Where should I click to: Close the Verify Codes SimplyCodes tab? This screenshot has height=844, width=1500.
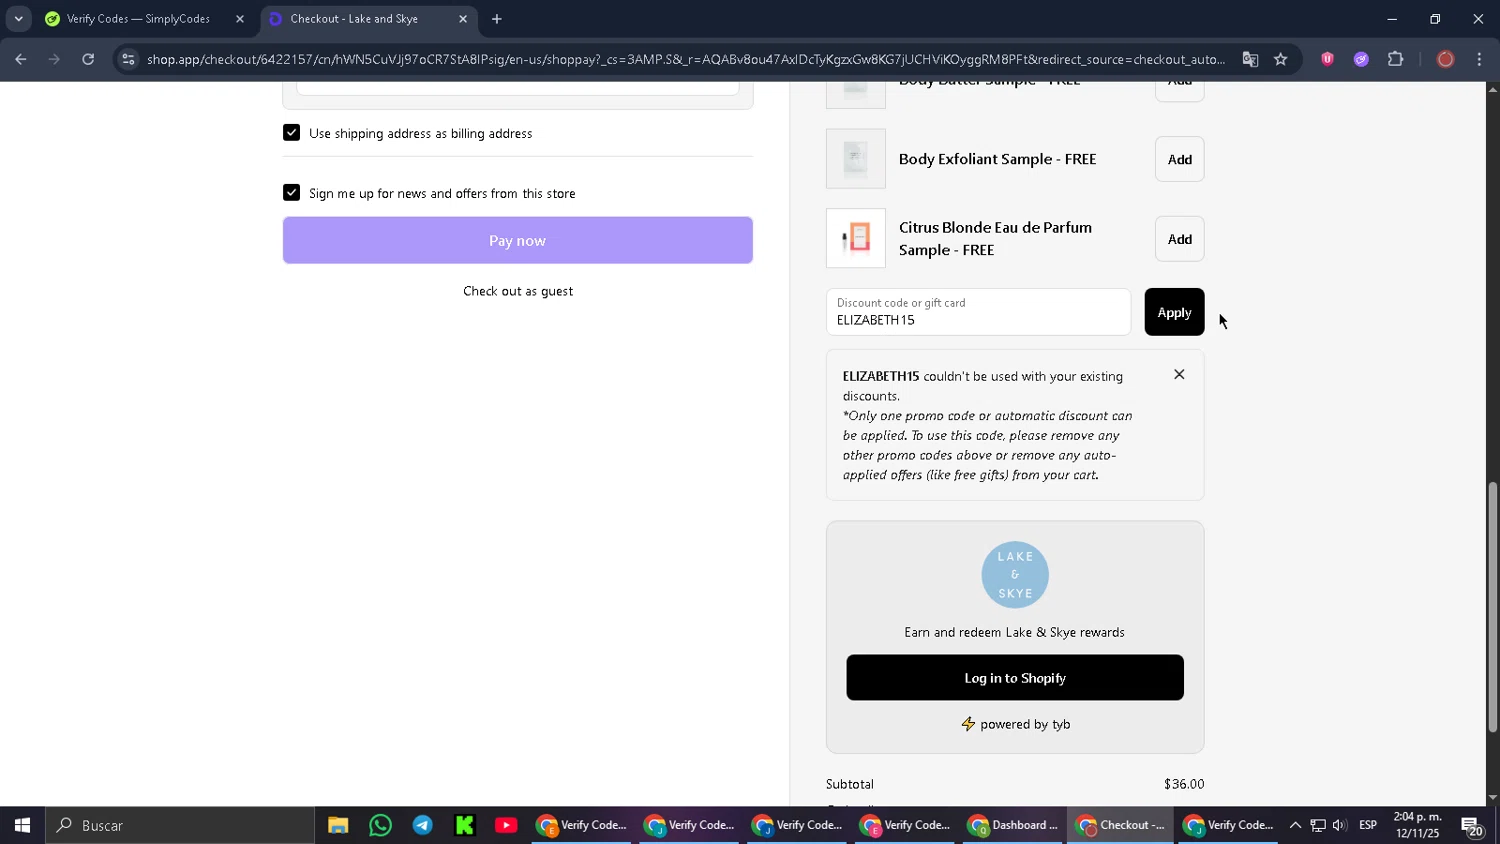coord(239,19)
